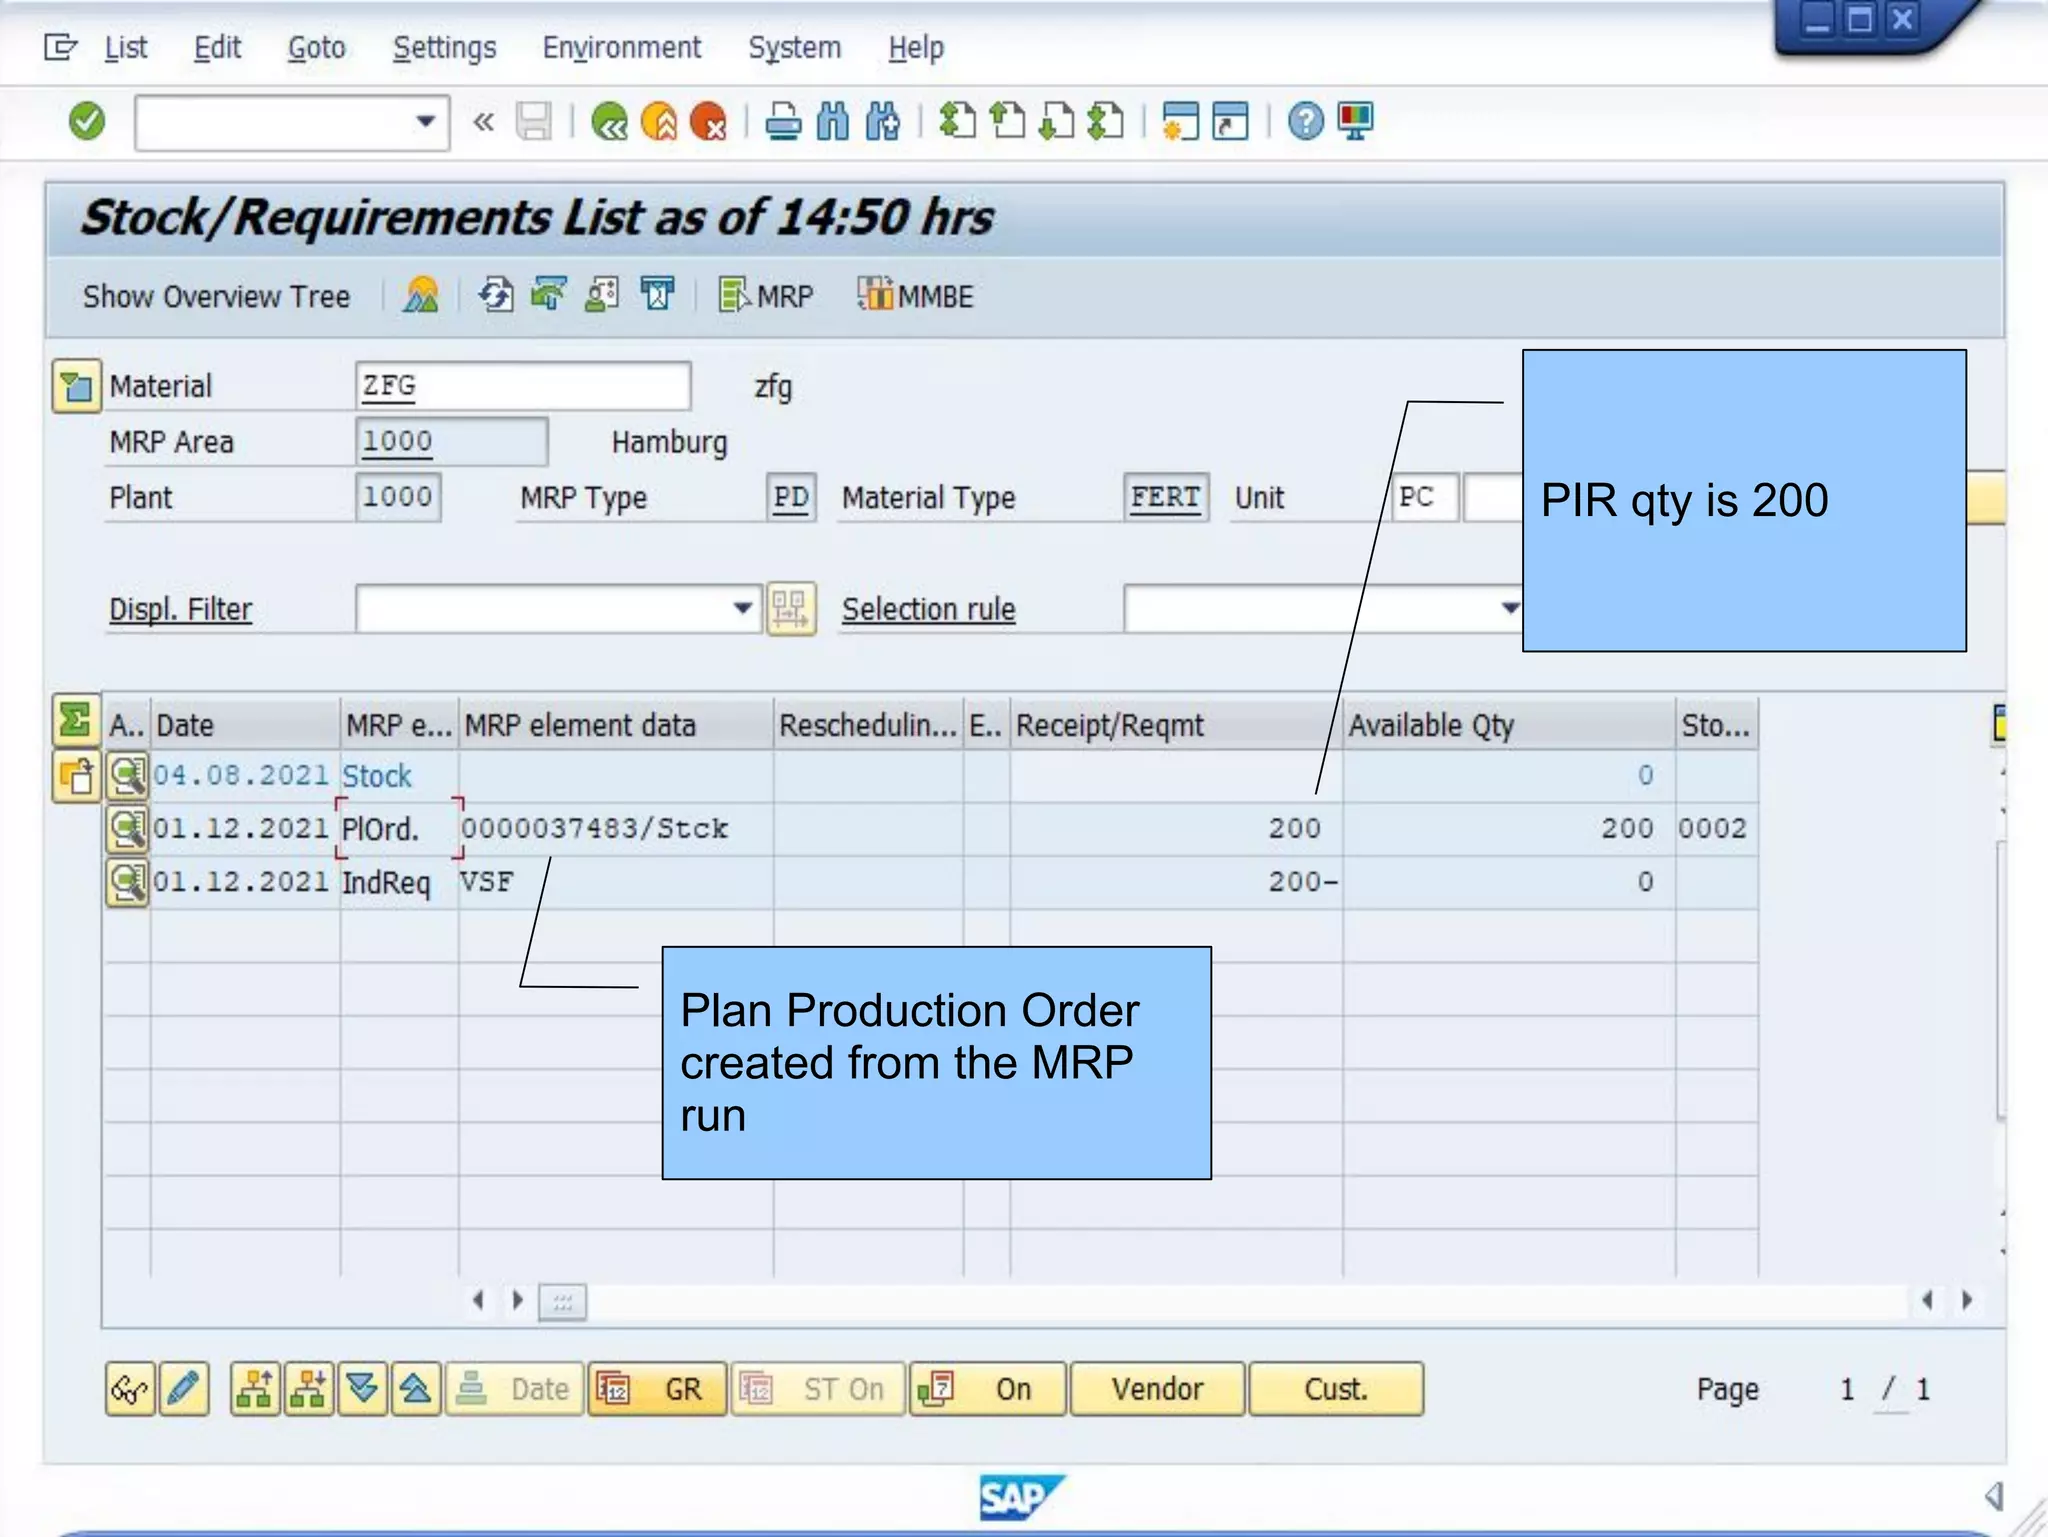The image size is (2048, 1537).
Task: Open the command field dropdown arrow
Action: (x=425, y=122)
